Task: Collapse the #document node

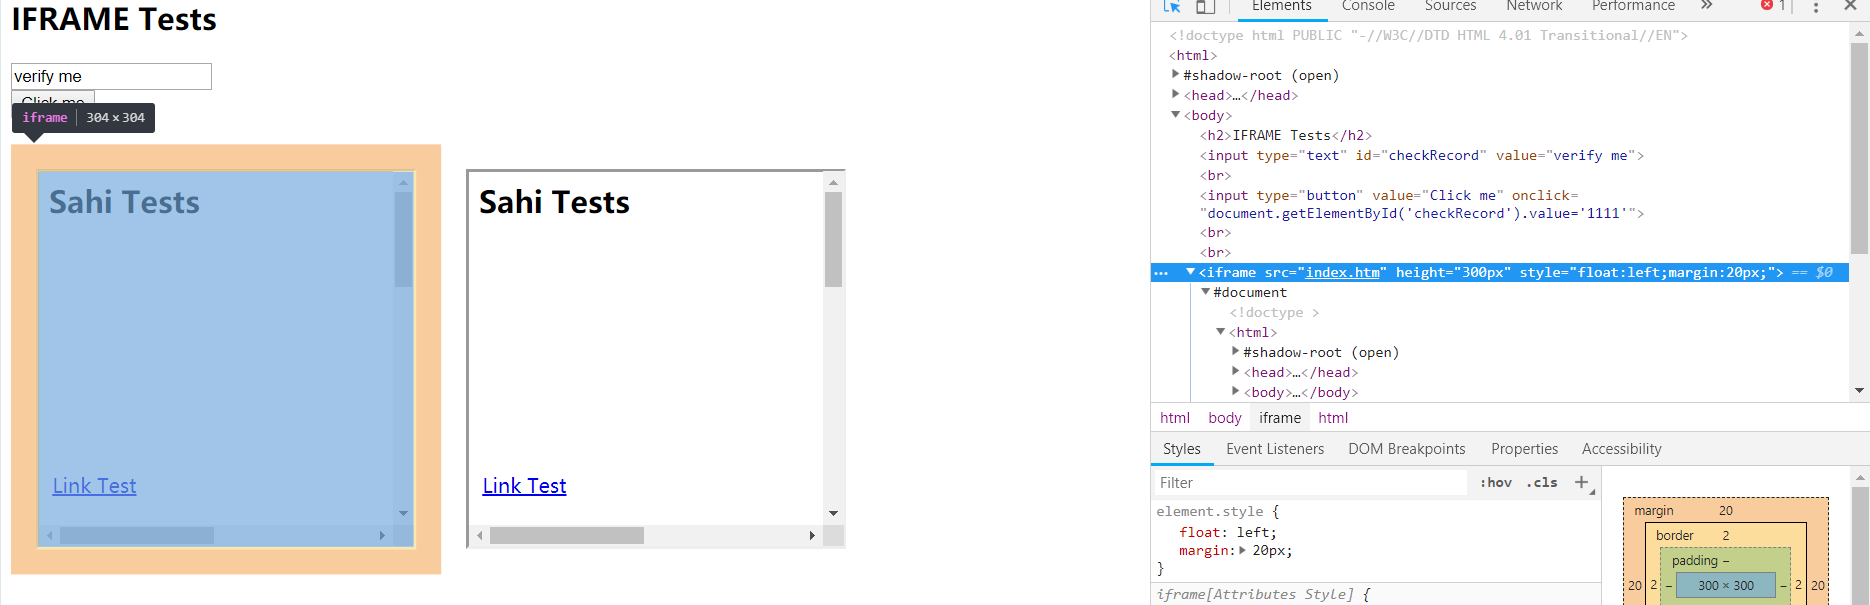Action: 1206,292
